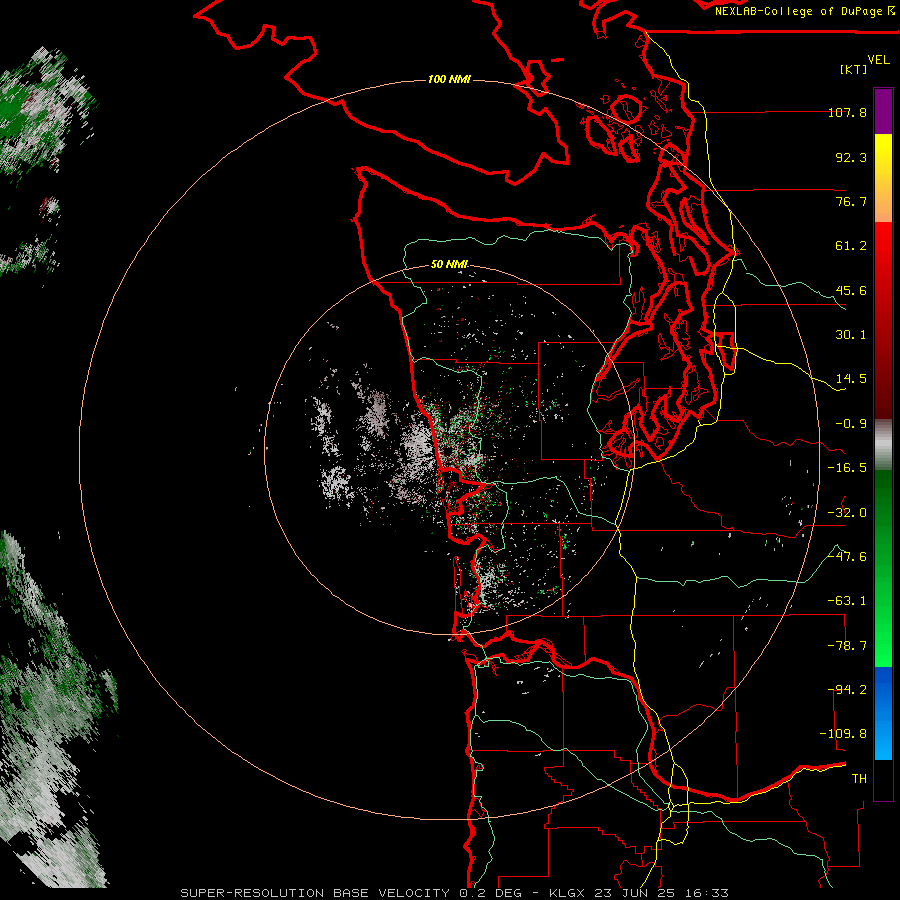This screenshot has height=900, width=900.
Task: Click the 76.7 velocity scale value
Action: coord(851,201)
